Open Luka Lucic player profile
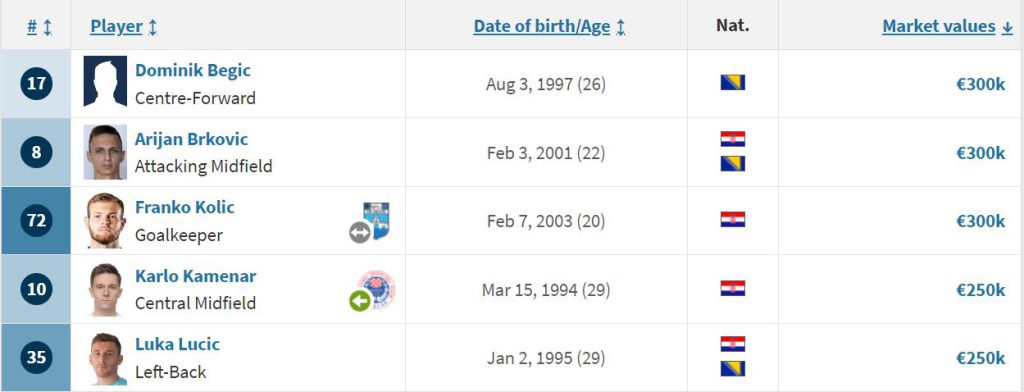 point(178,344)
